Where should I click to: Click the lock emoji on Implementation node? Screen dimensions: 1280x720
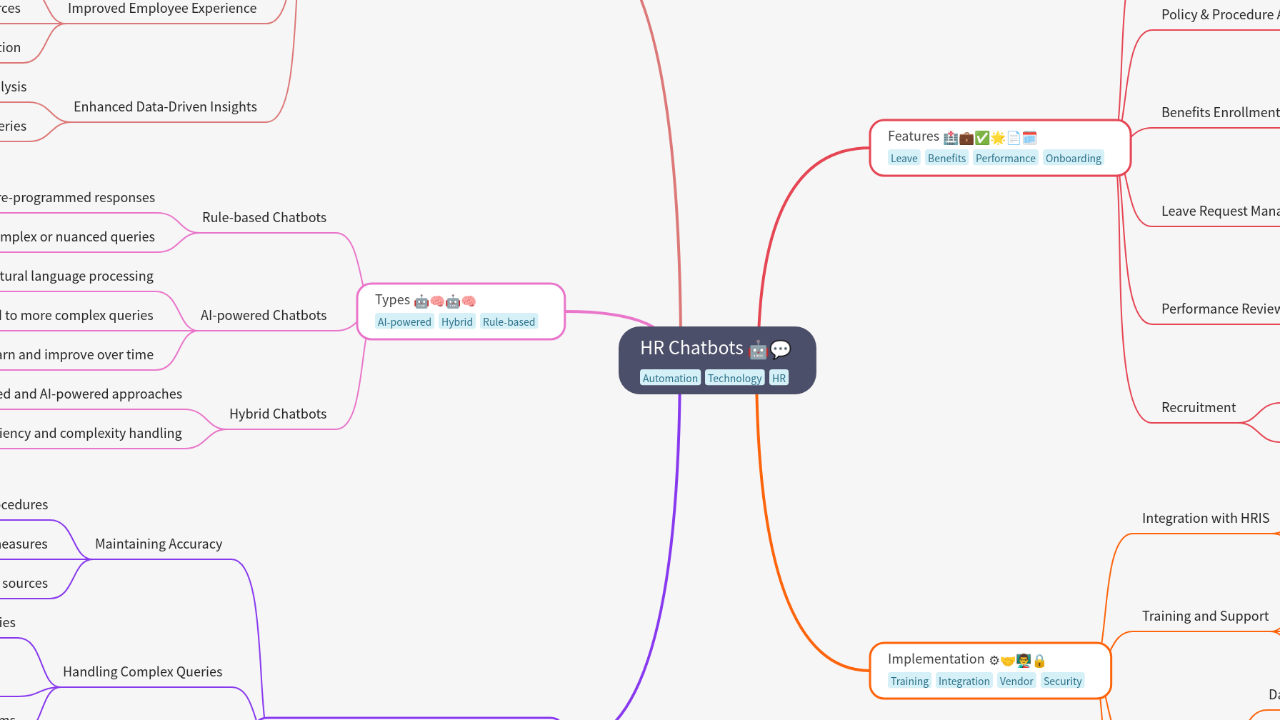point(1039,660)
